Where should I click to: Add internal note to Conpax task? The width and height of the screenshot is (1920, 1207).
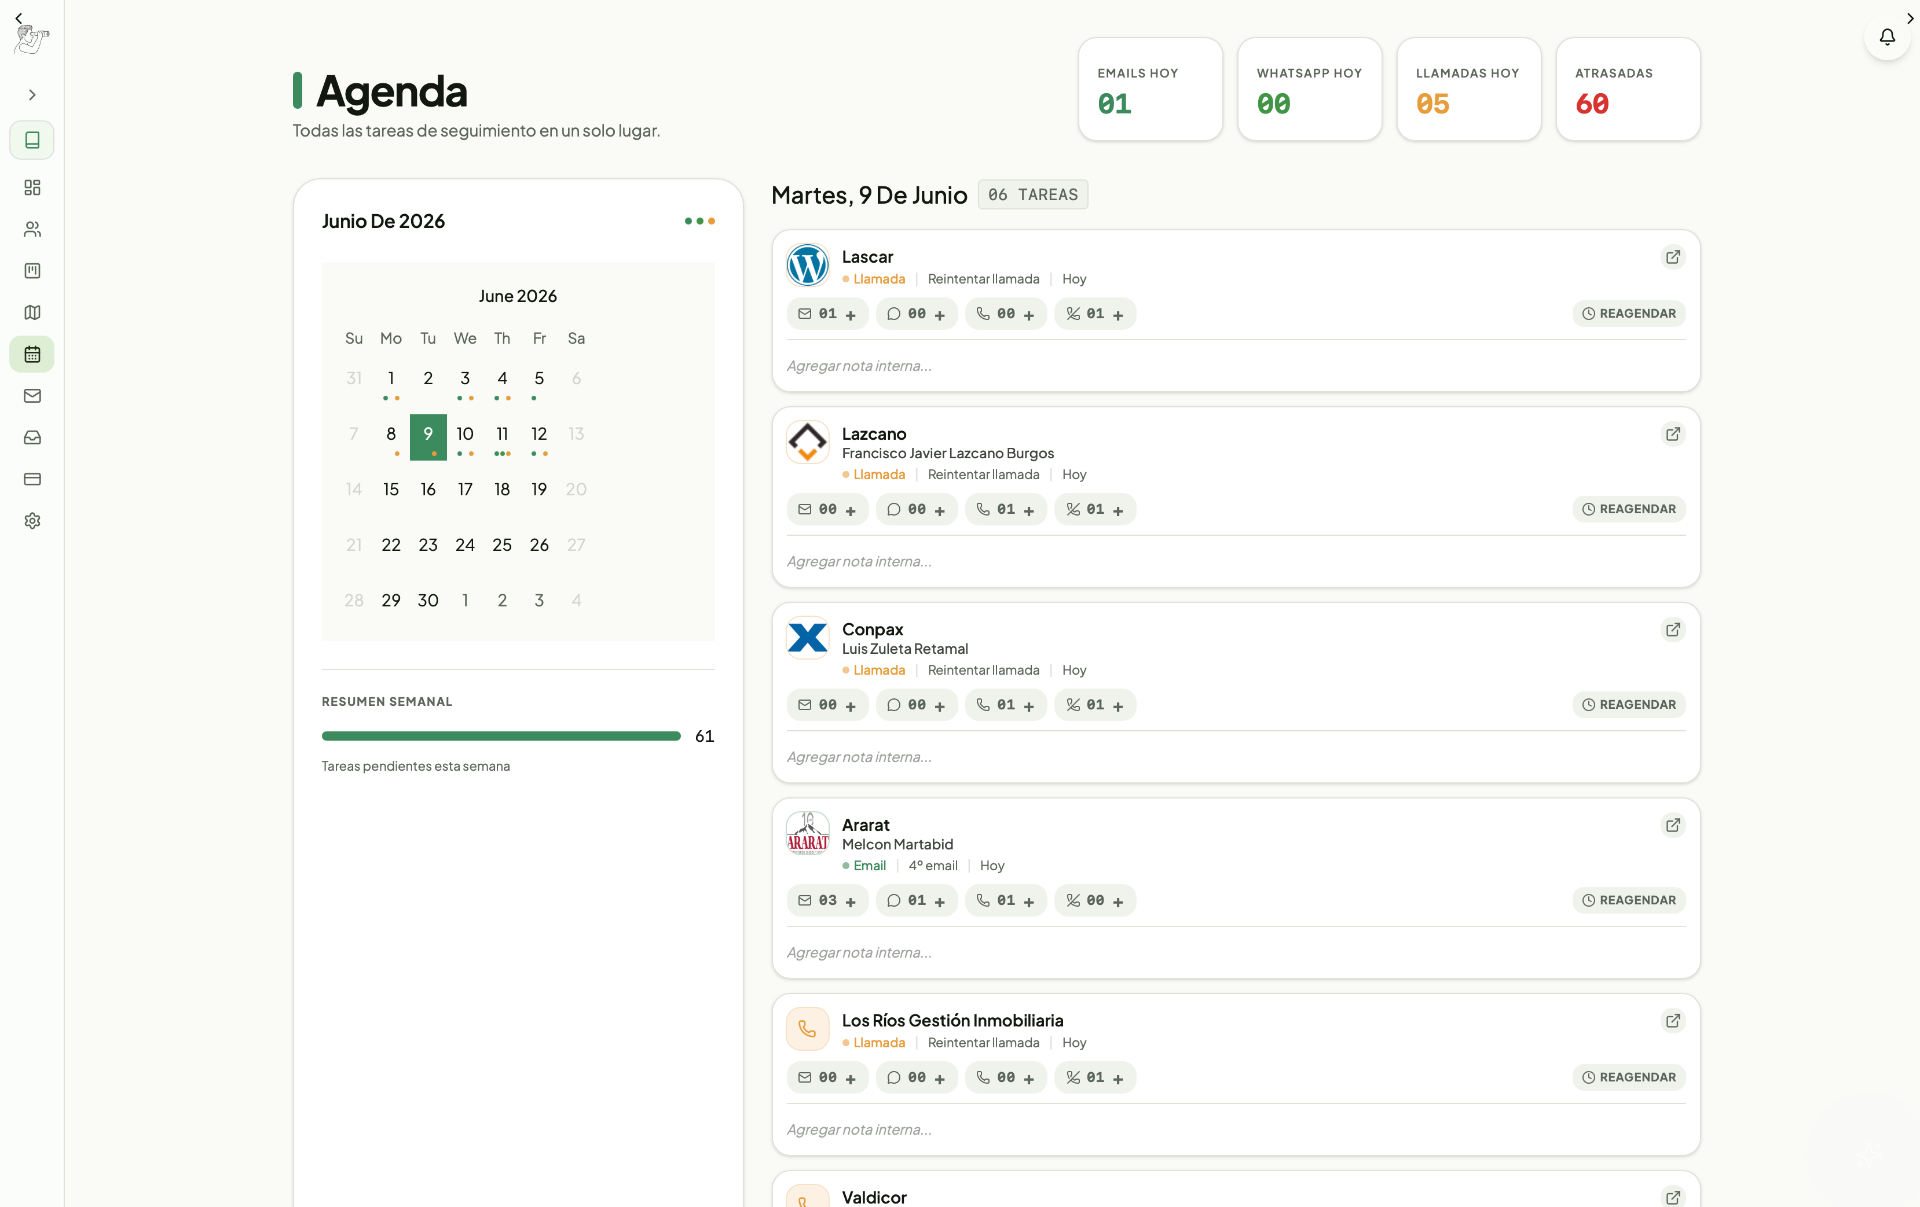point(1236,757)
